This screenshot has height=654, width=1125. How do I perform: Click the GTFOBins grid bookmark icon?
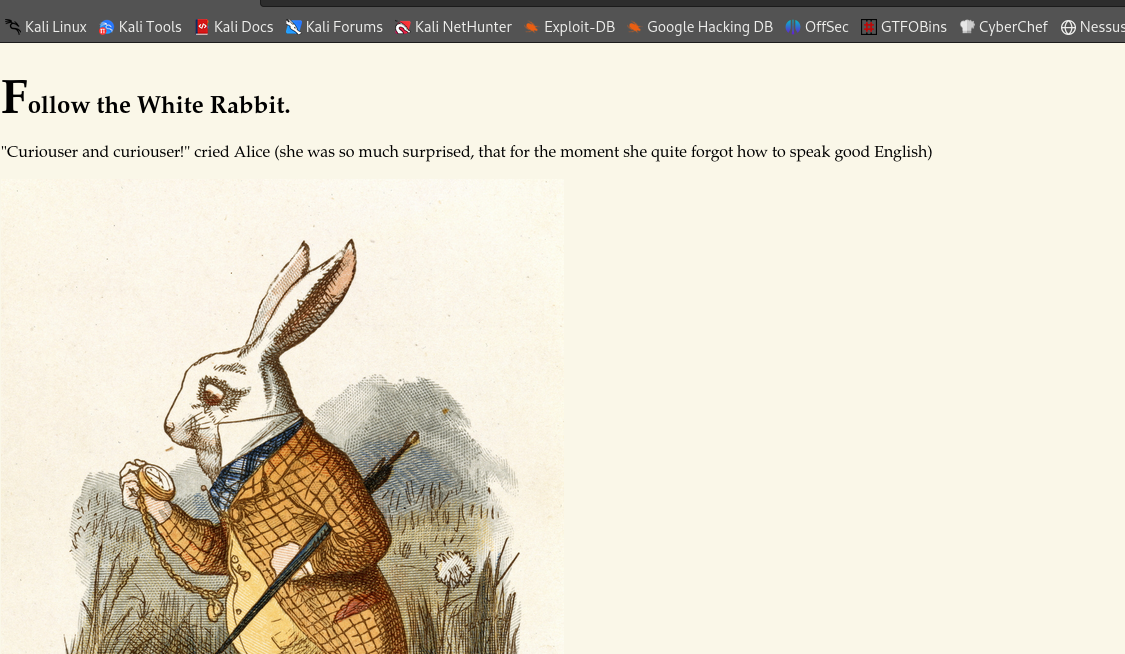tap(869, 27)
